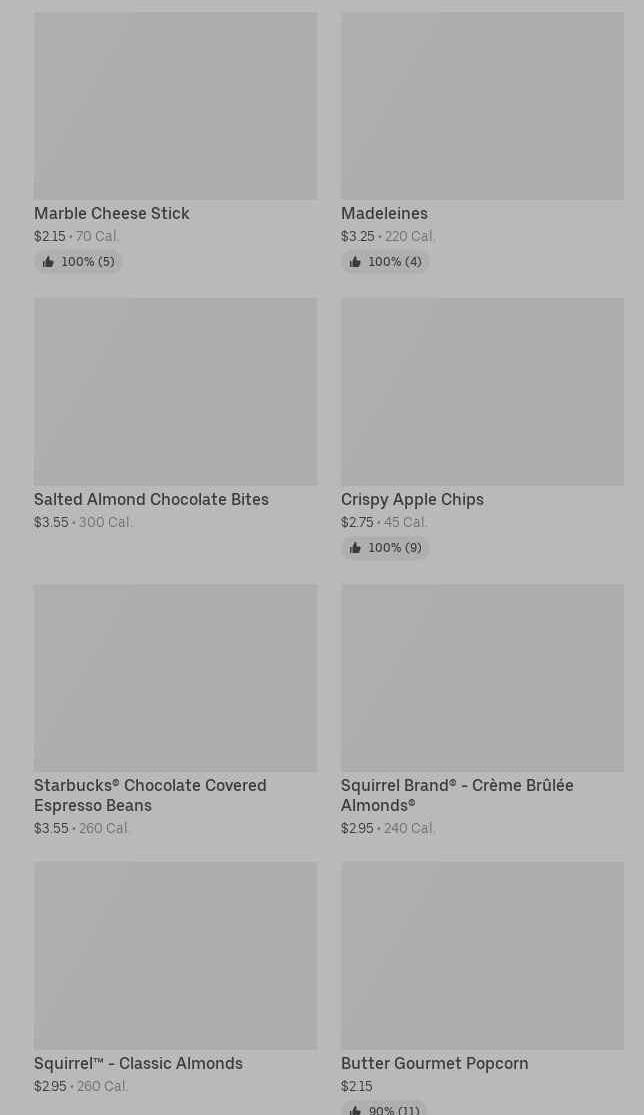Select the Squirrel Classic Almonds image
Image resolution: width=644 pixels, height=1115 pixels.
[x=175, y=955]
